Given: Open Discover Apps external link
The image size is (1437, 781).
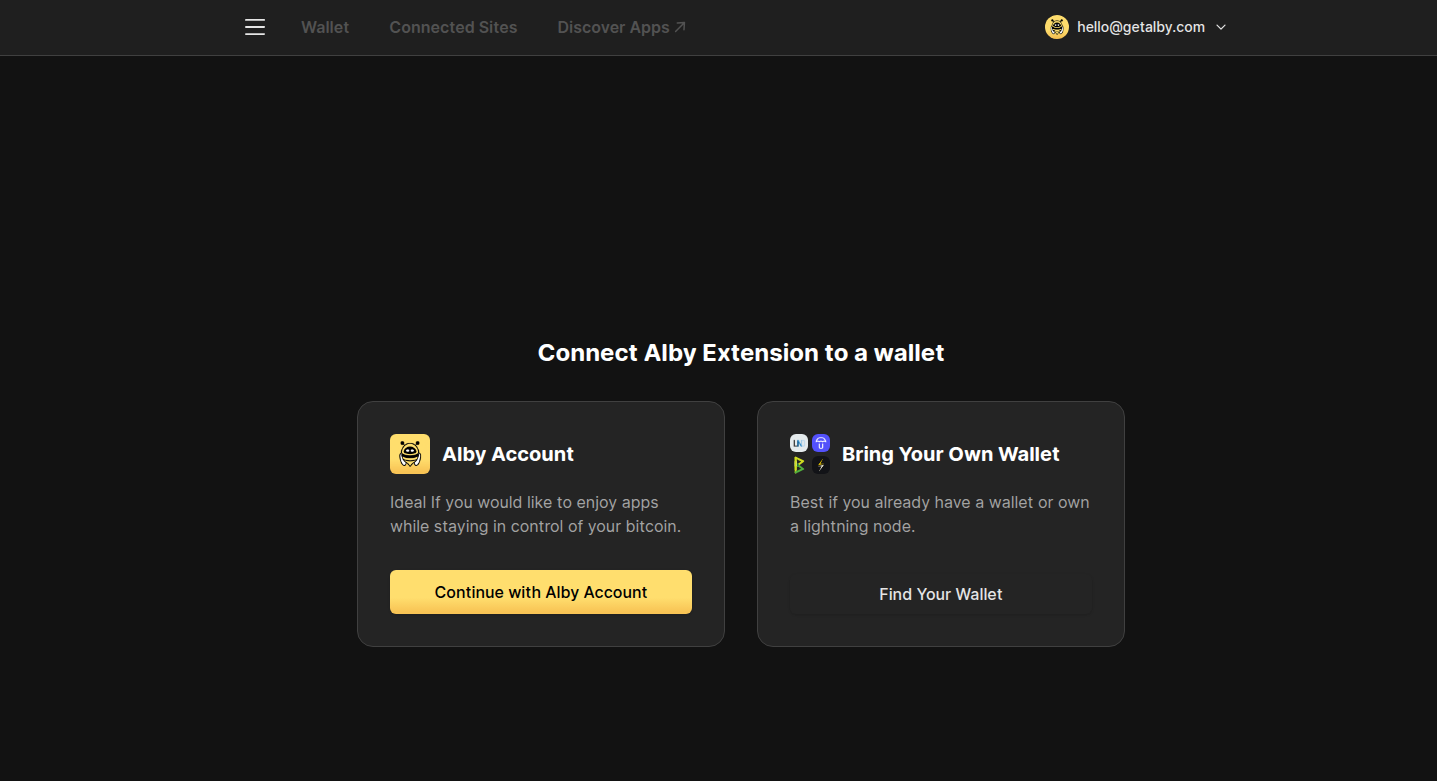Looking at the screenshot, I should point(622,27).
